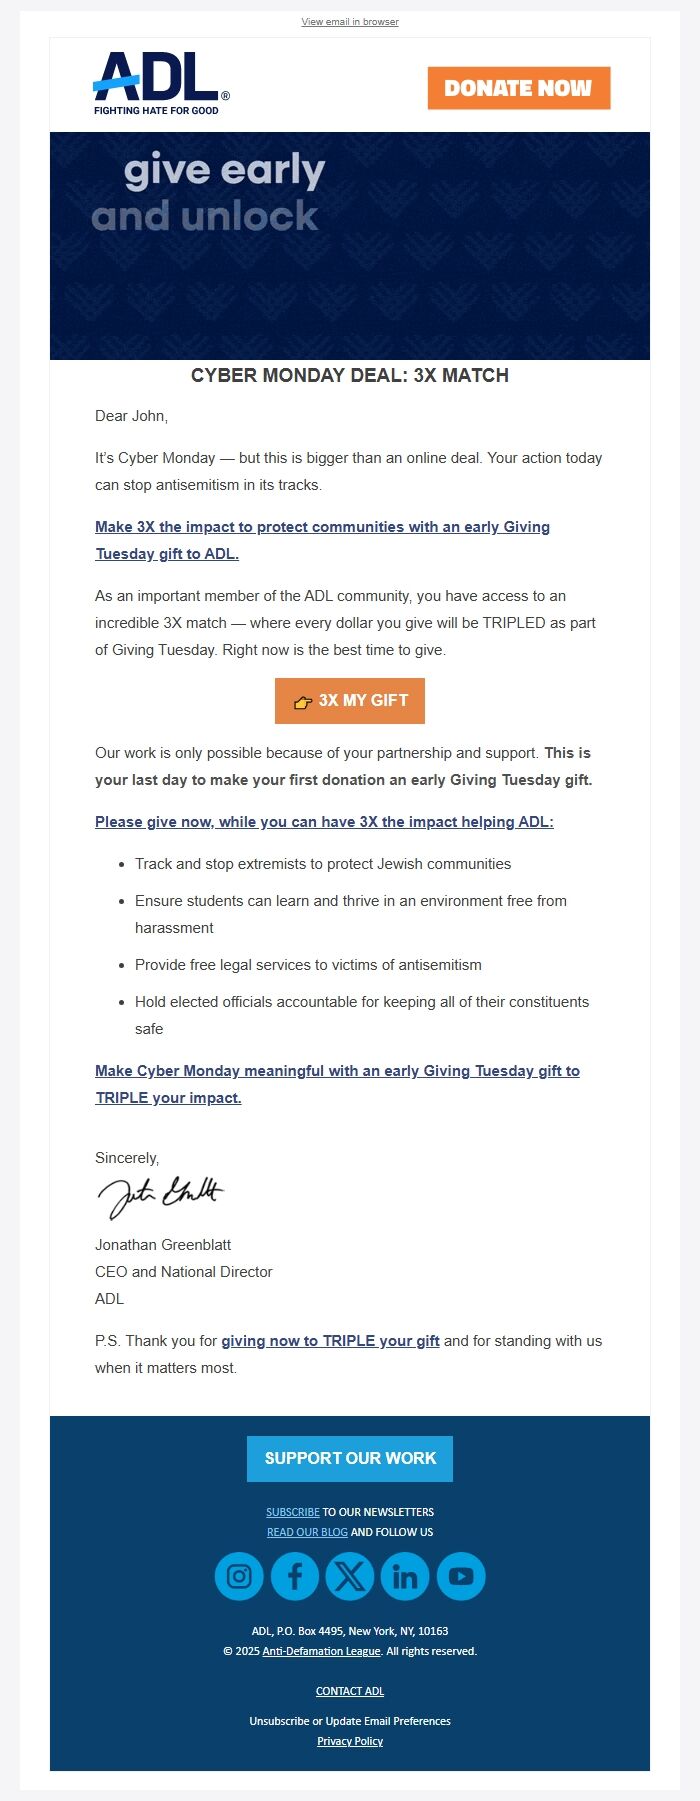The image size is (700, 1801).
Task: Open the Privacy Policy page
Action: tap(349, 1741)
